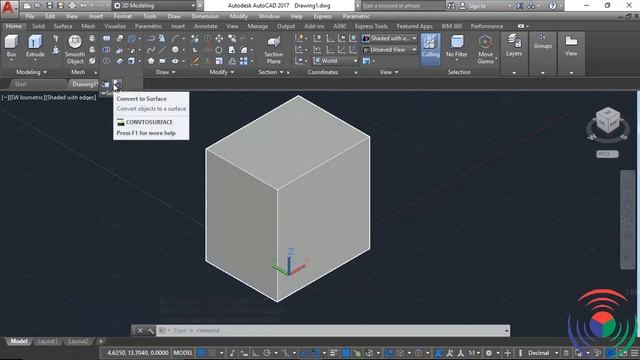
Task: Open the Groups panel button
Action: [542, 42]
